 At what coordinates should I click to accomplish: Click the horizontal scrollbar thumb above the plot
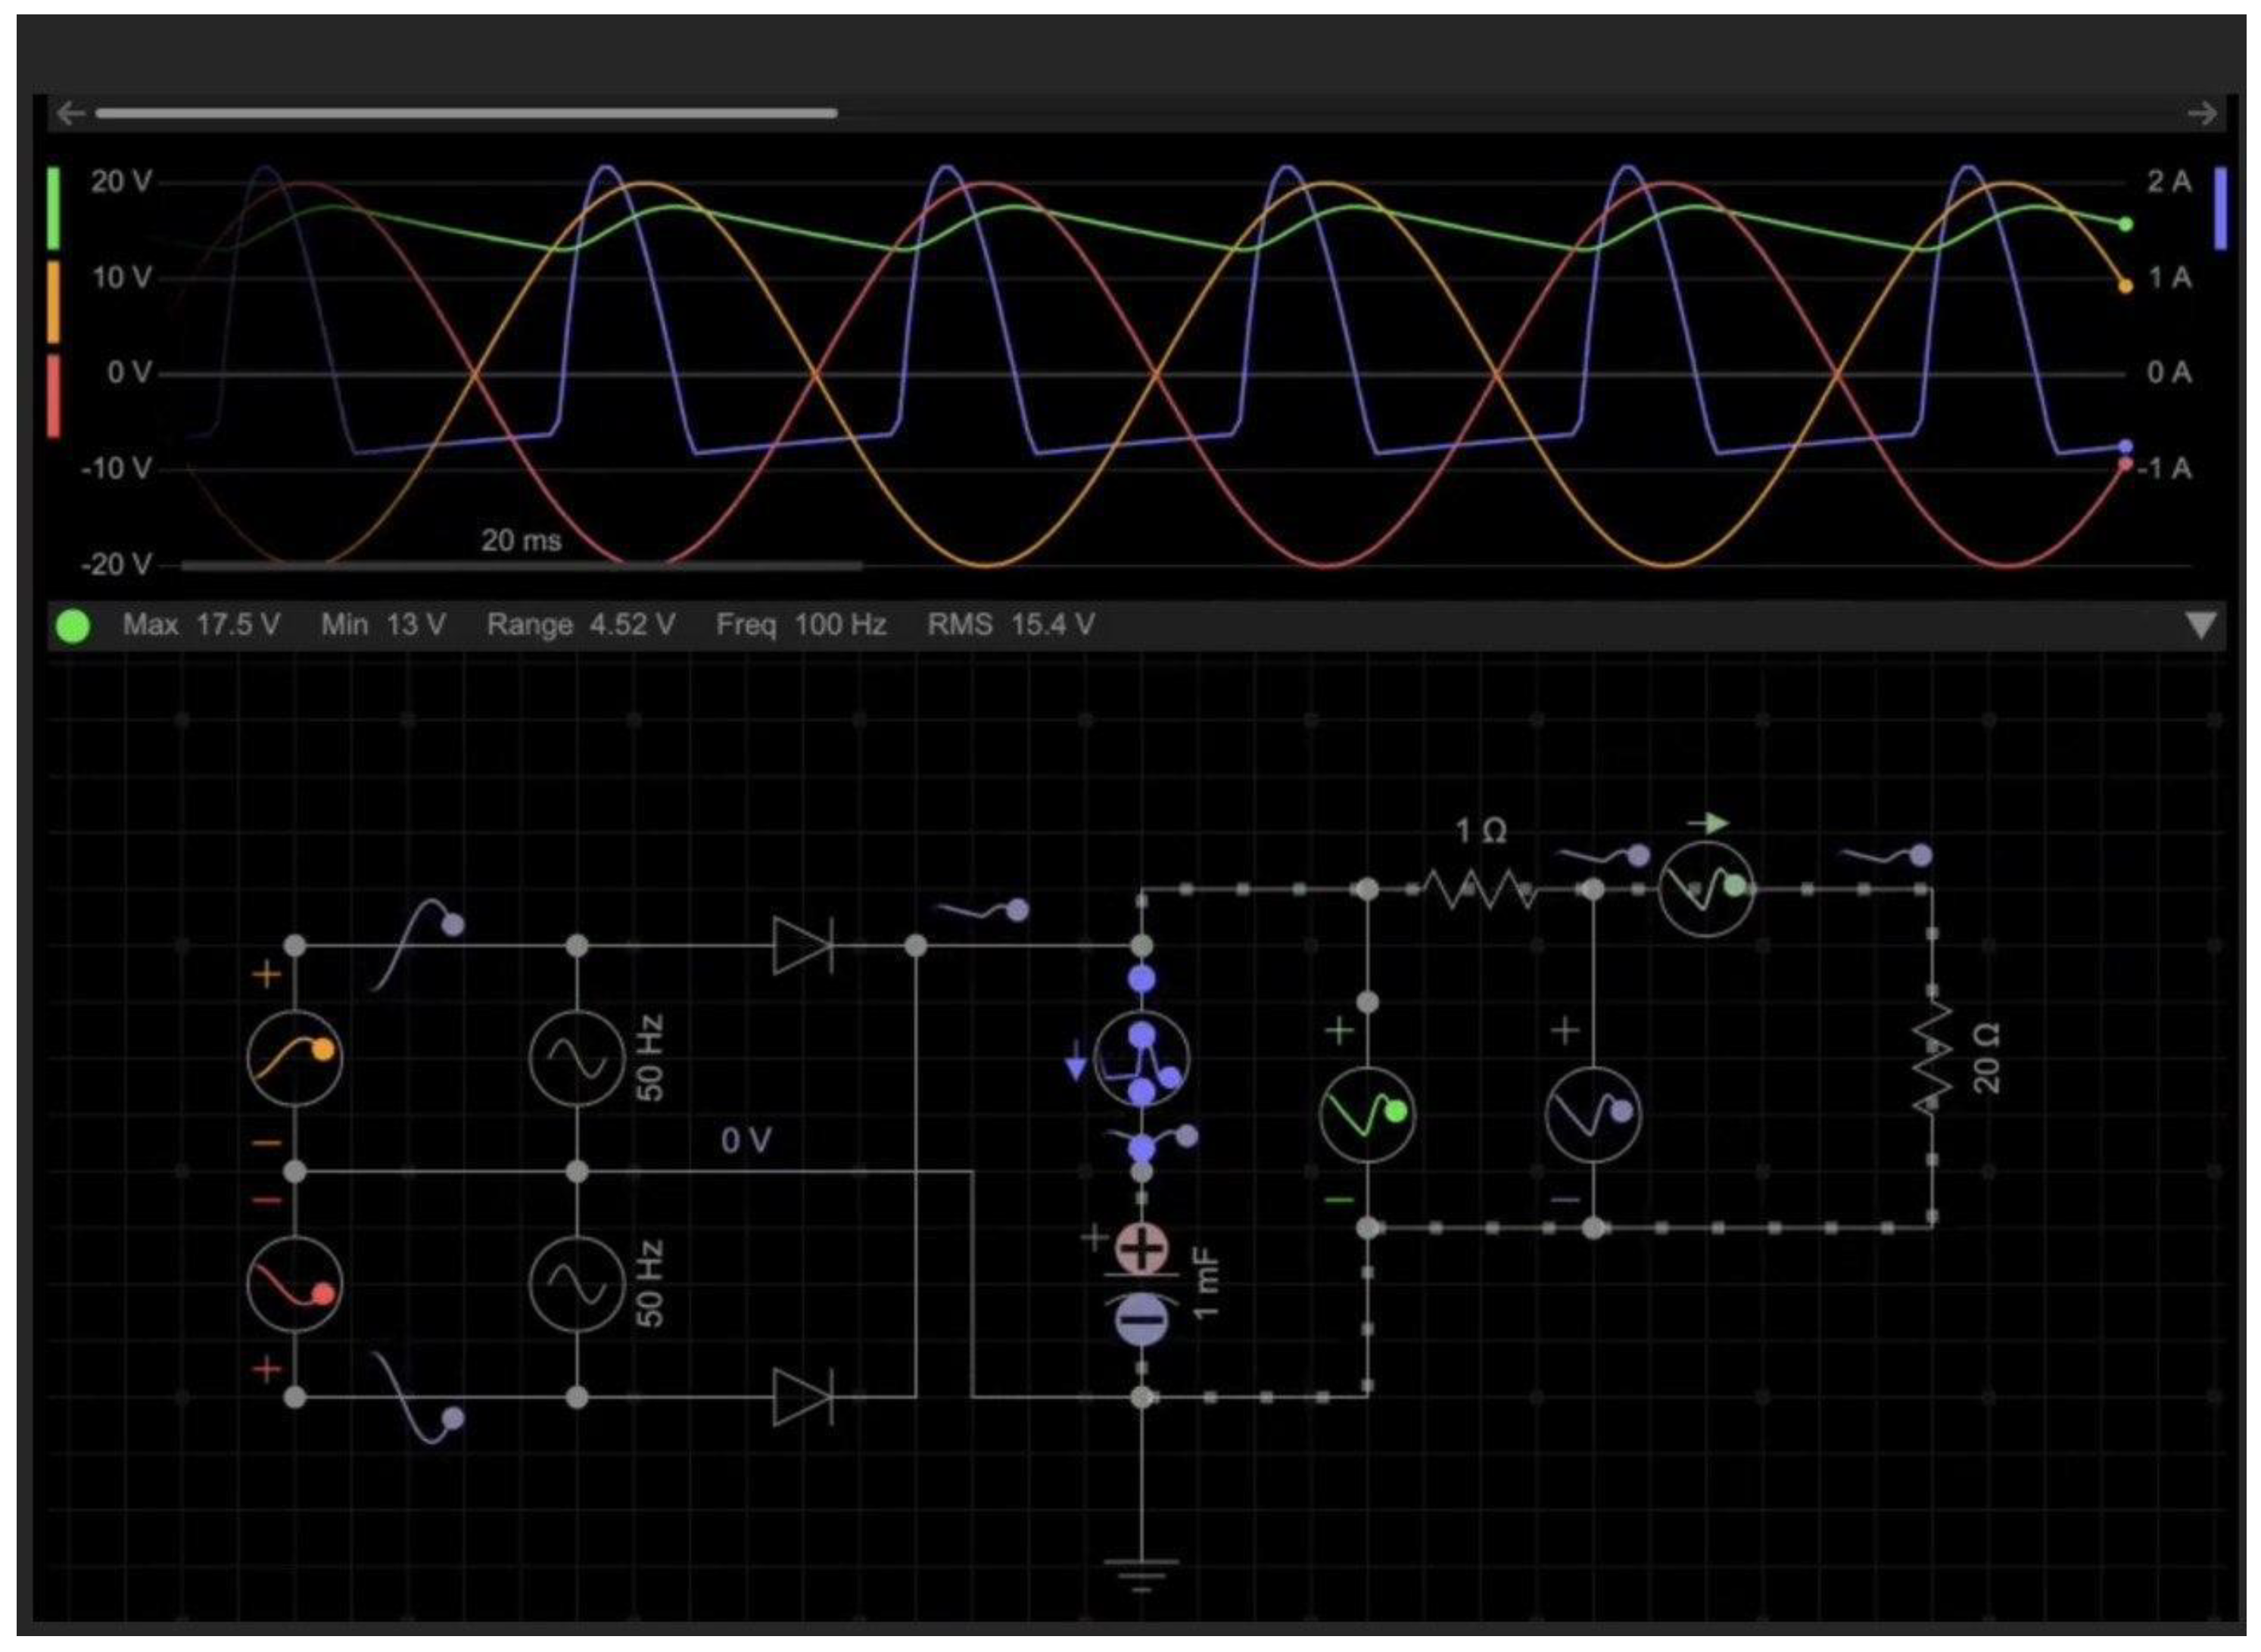point(466,113)
